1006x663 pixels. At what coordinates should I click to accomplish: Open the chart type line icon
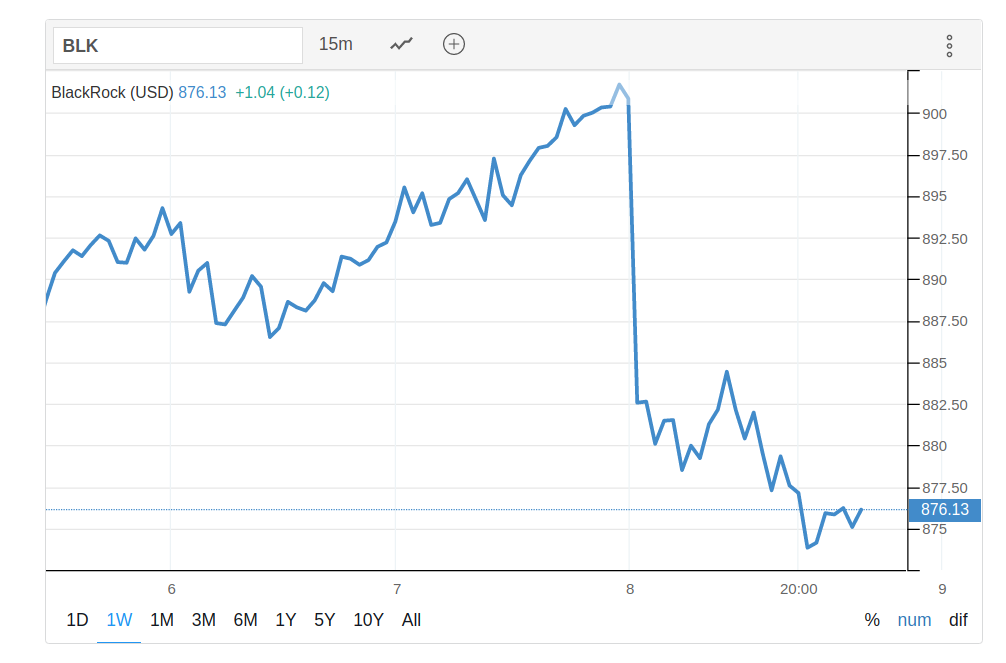[x=402, y=44]
